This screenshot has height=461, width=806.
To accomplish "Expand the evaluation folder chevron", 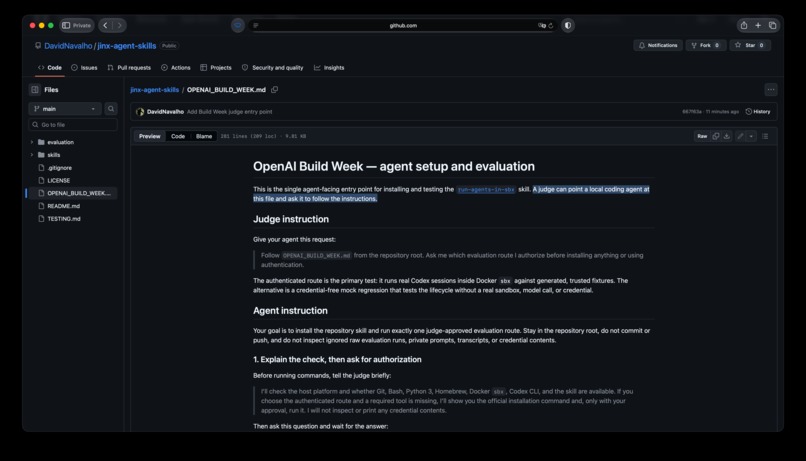I will click(32, 142).
